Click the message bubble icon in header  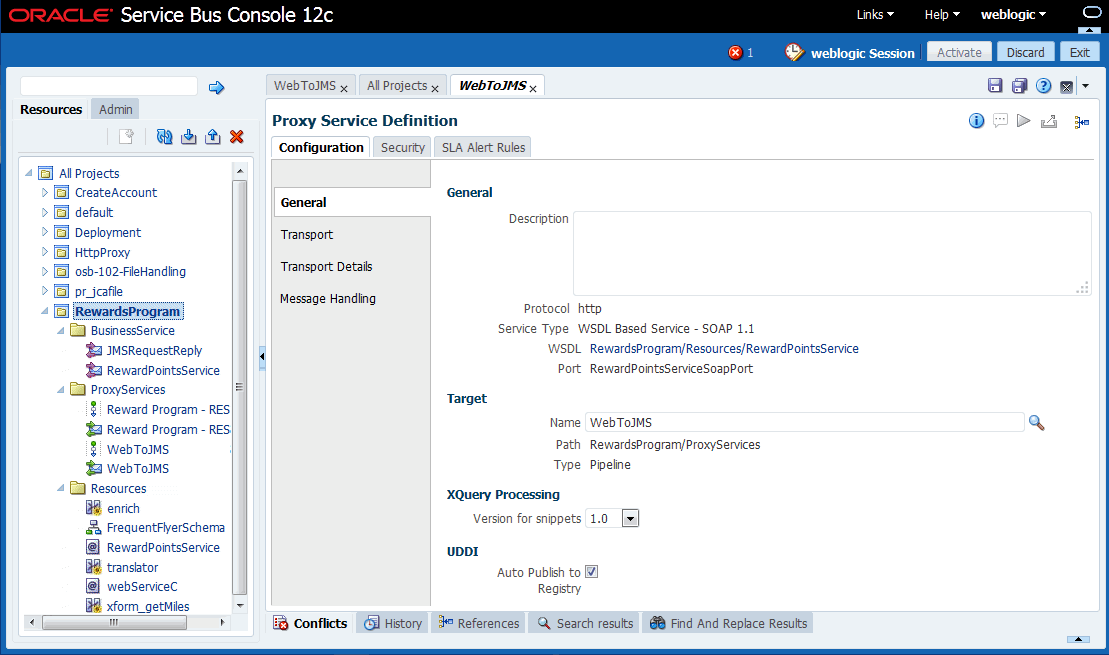coord(1092,12)
